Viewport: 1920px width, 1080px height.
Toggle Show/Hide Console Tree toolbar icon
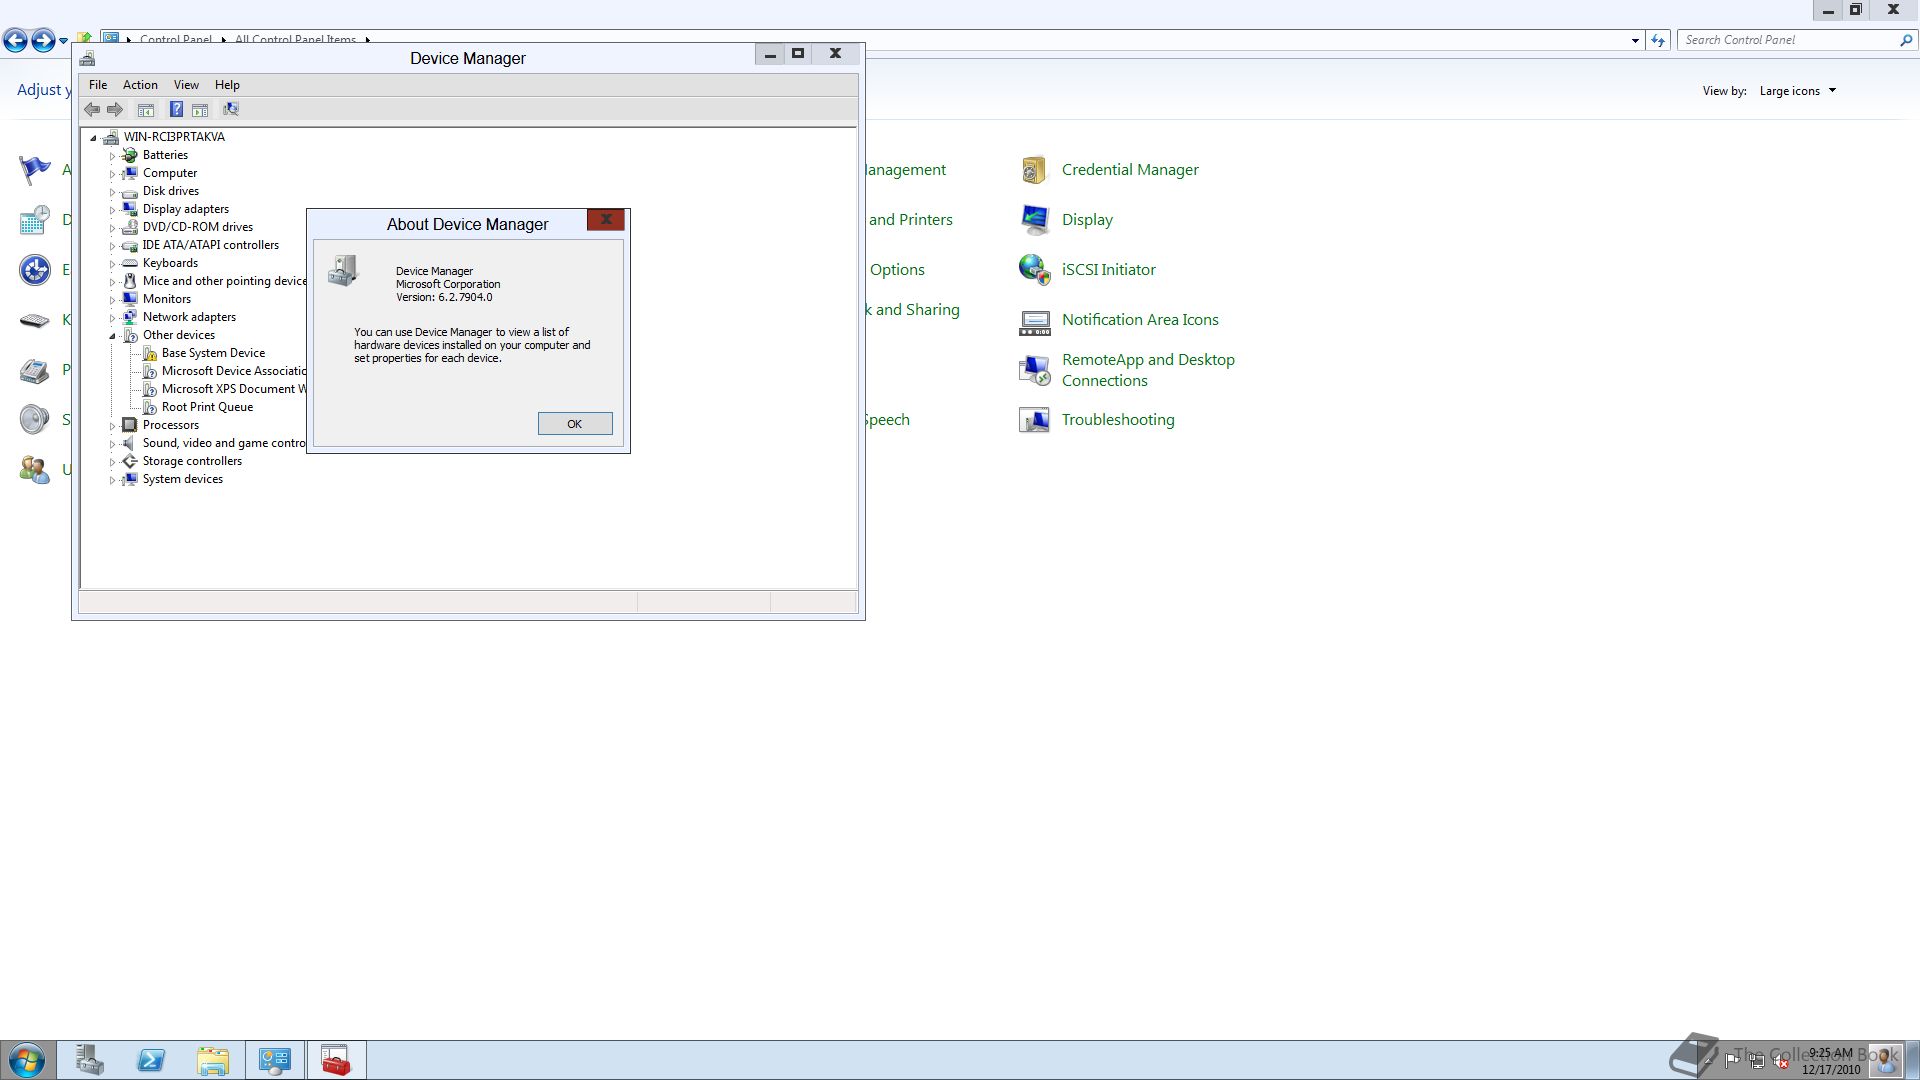pos(146,109)
